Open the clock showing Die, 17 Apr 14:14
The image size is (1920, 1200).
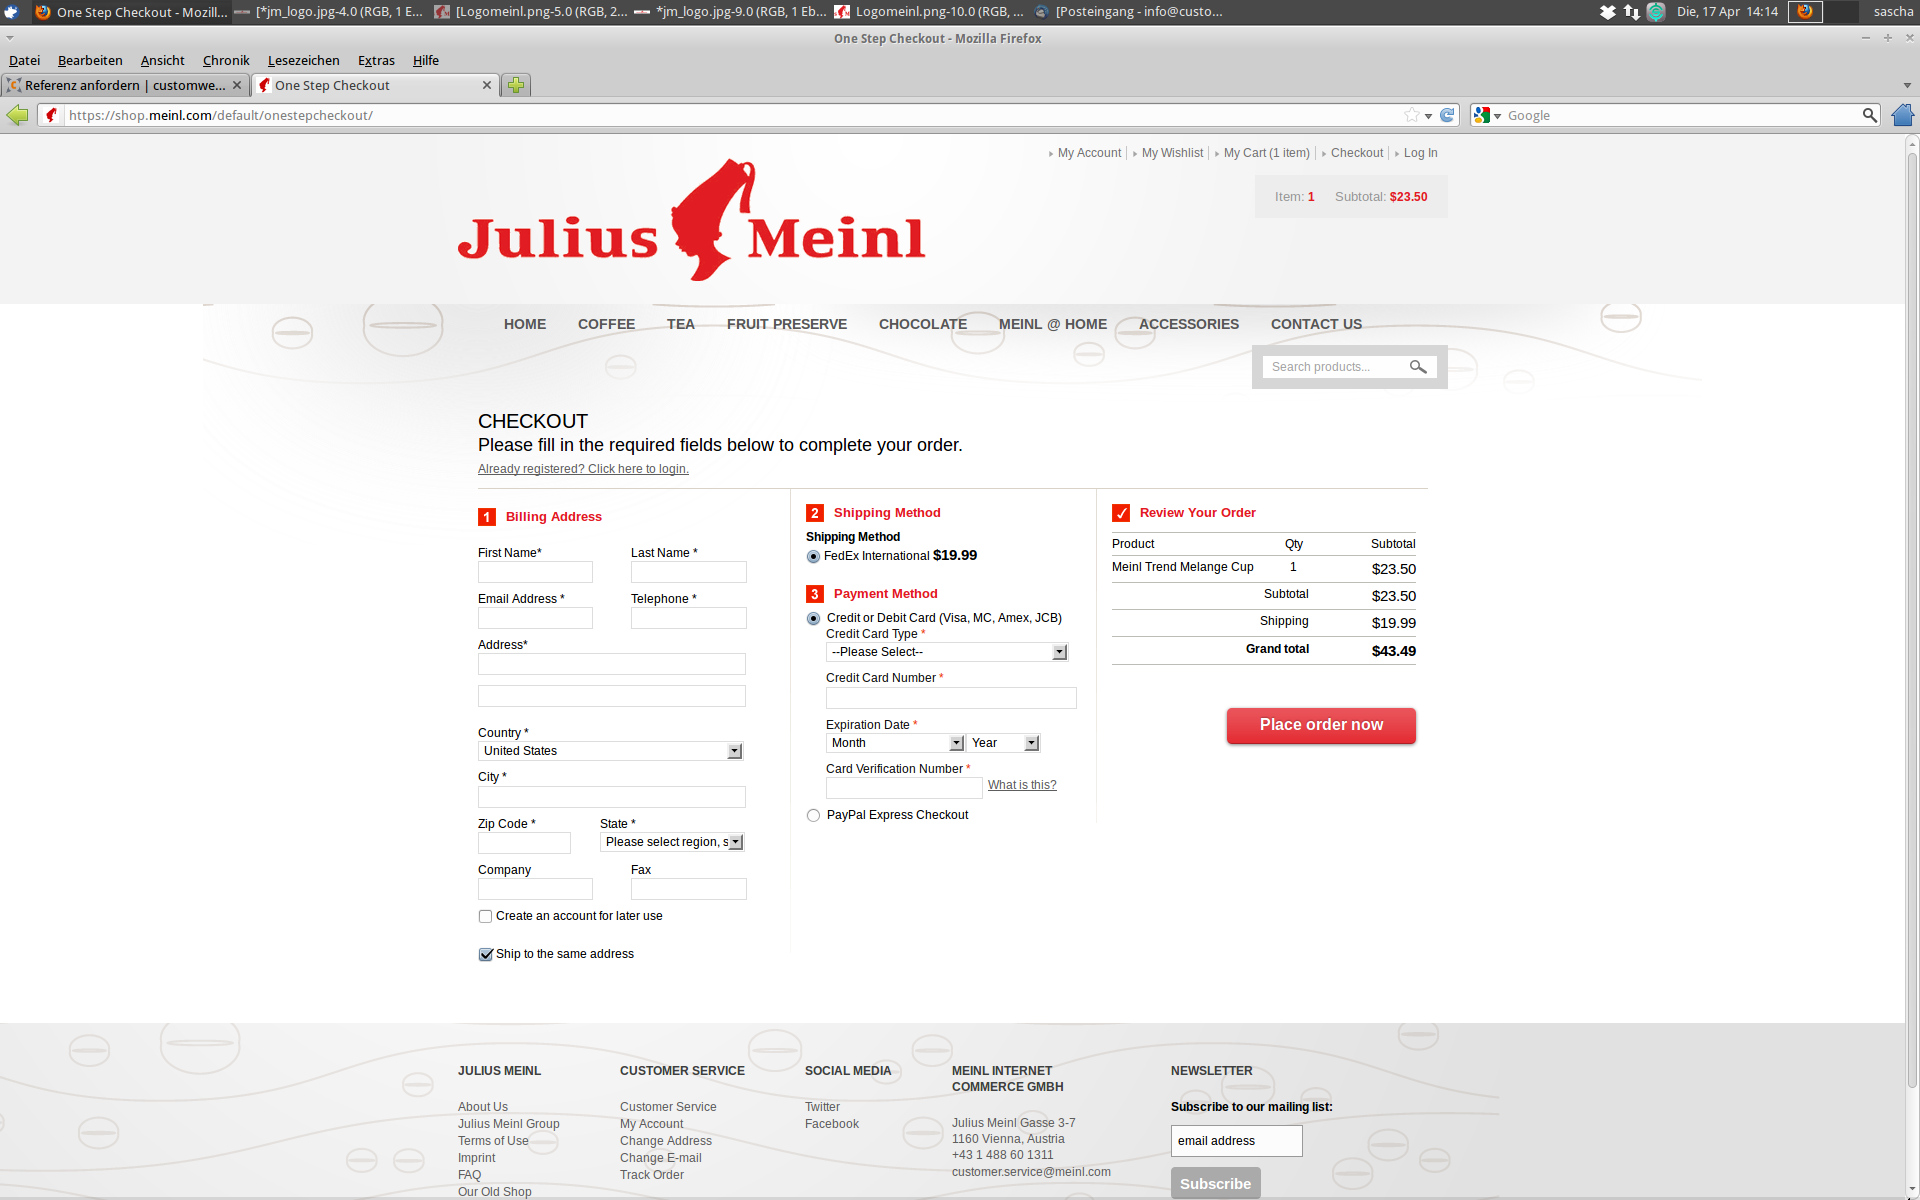coord(1727,12)
